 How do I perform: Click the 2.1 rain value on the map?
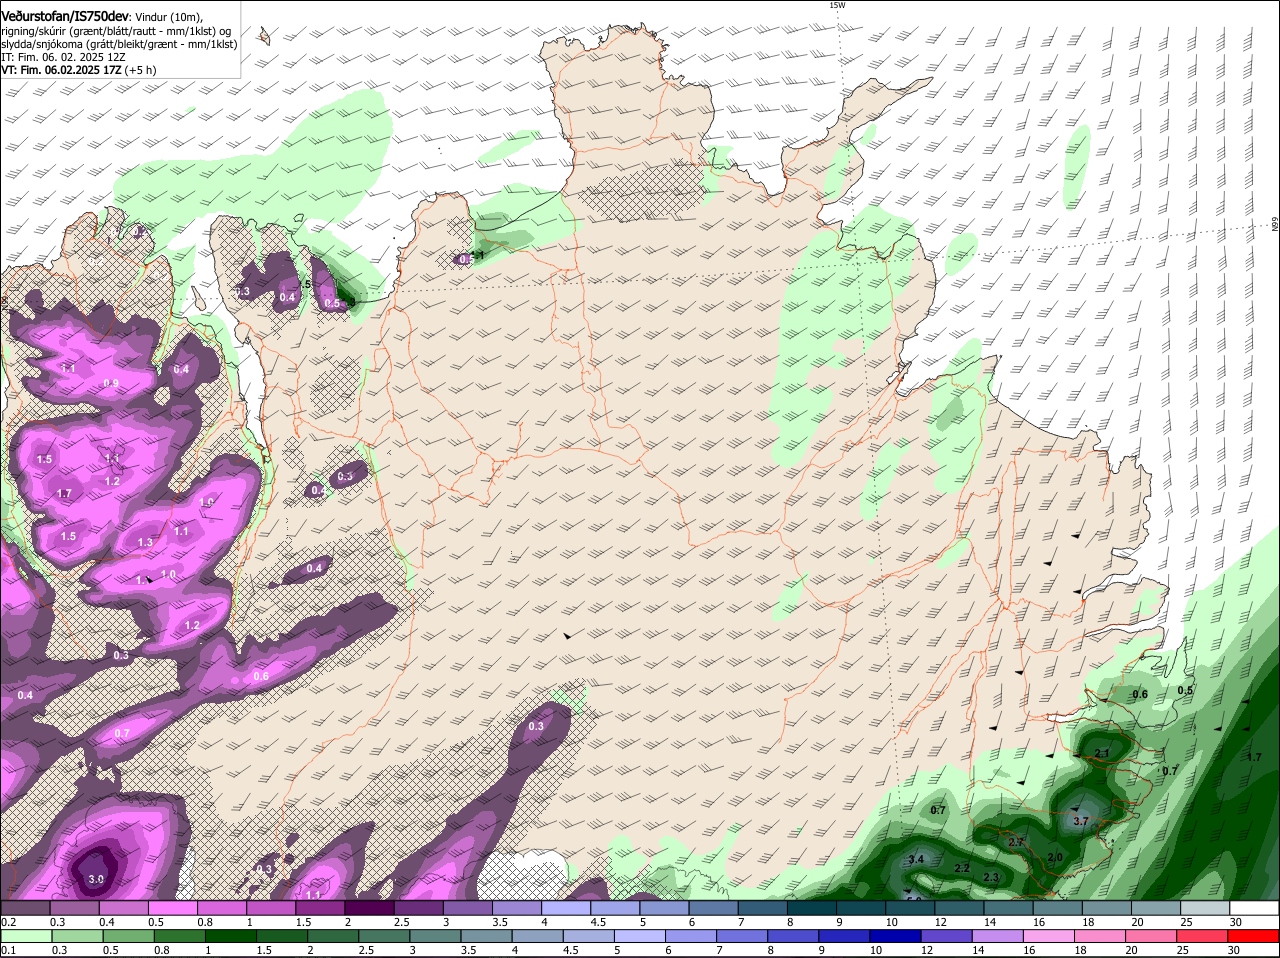(x=1102, y=753)
